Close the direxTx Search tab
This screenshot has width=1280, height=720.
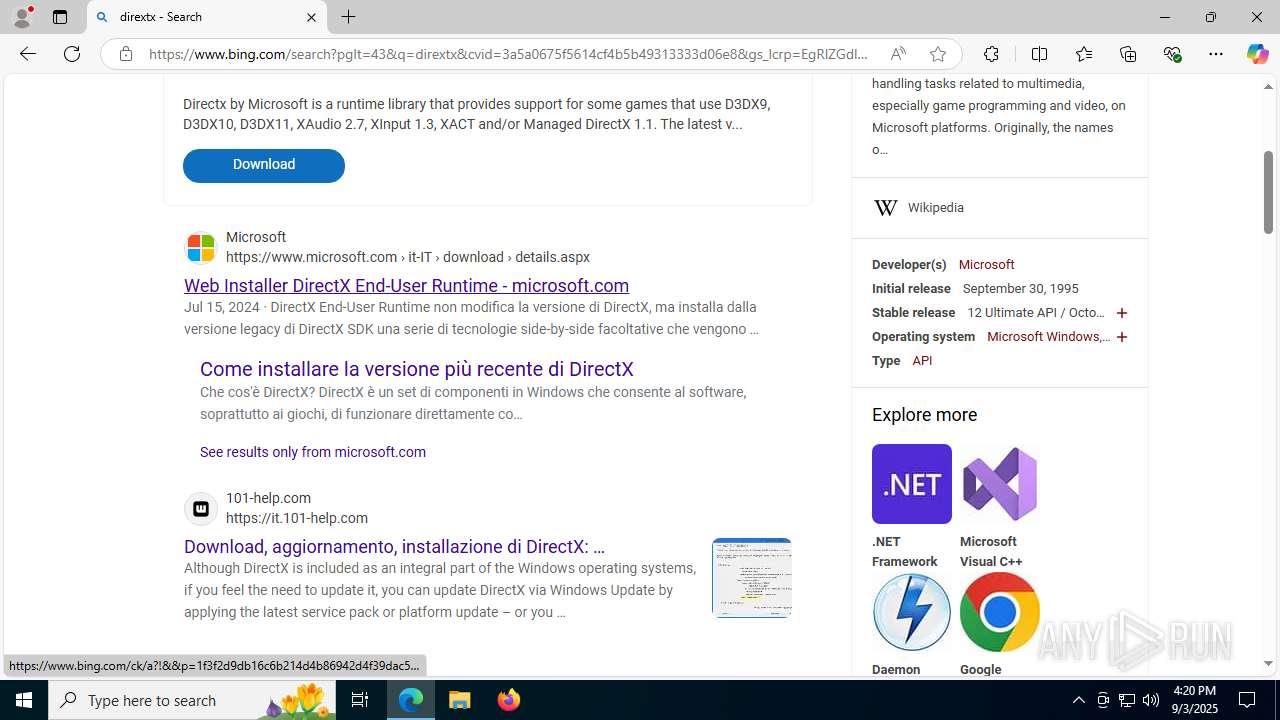(311, 17)
